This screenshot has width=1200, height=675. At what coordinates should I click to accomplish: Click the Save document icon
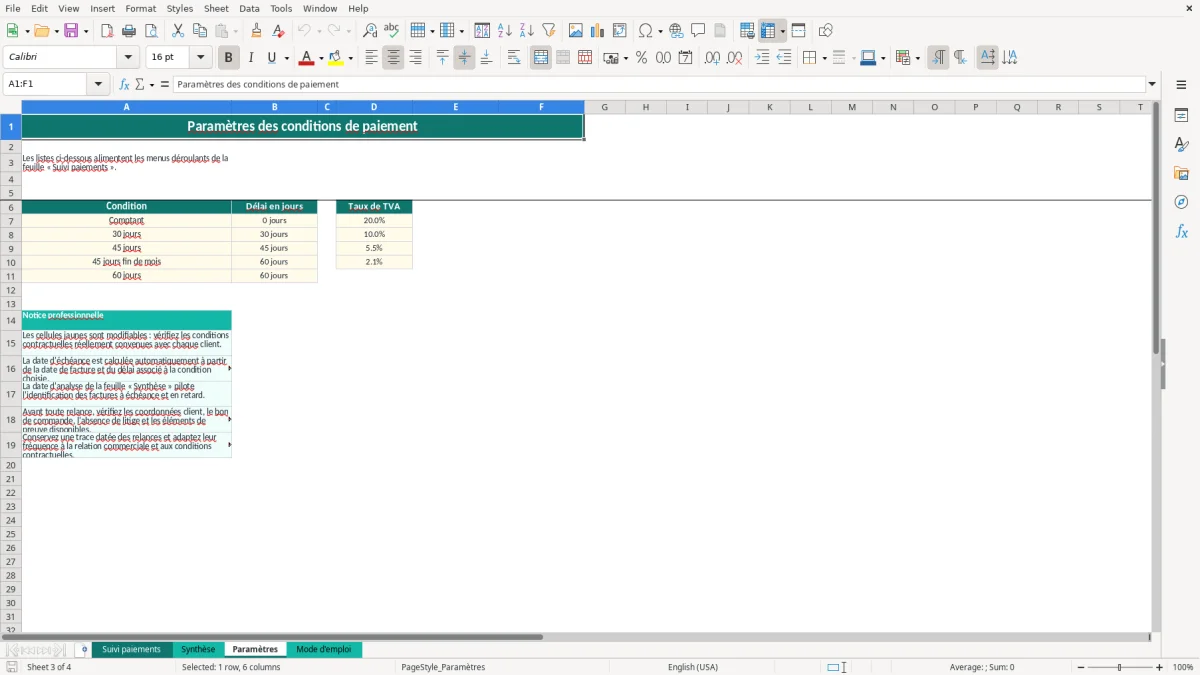point(71,31)
